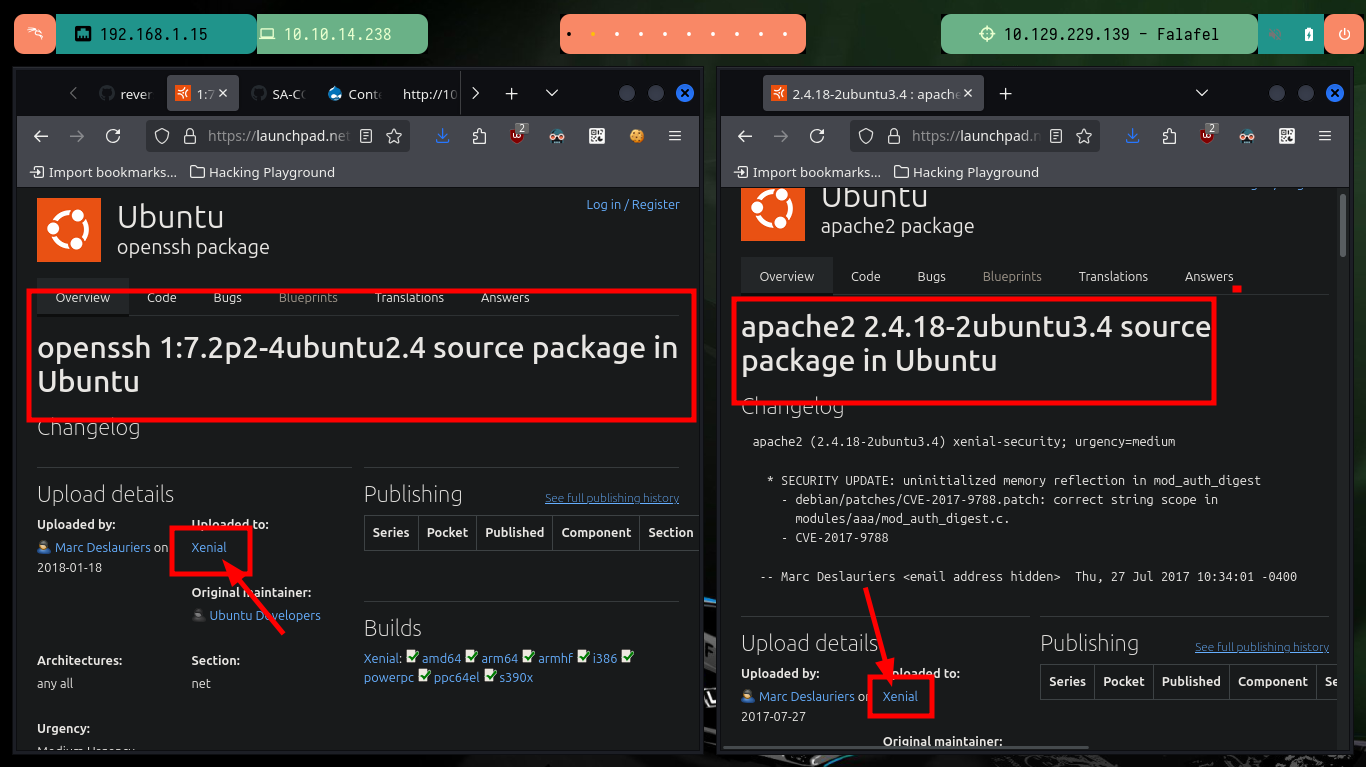Click the launchpad address field in apache2 window
This screenshot has width=1366, height=767.
975,136
